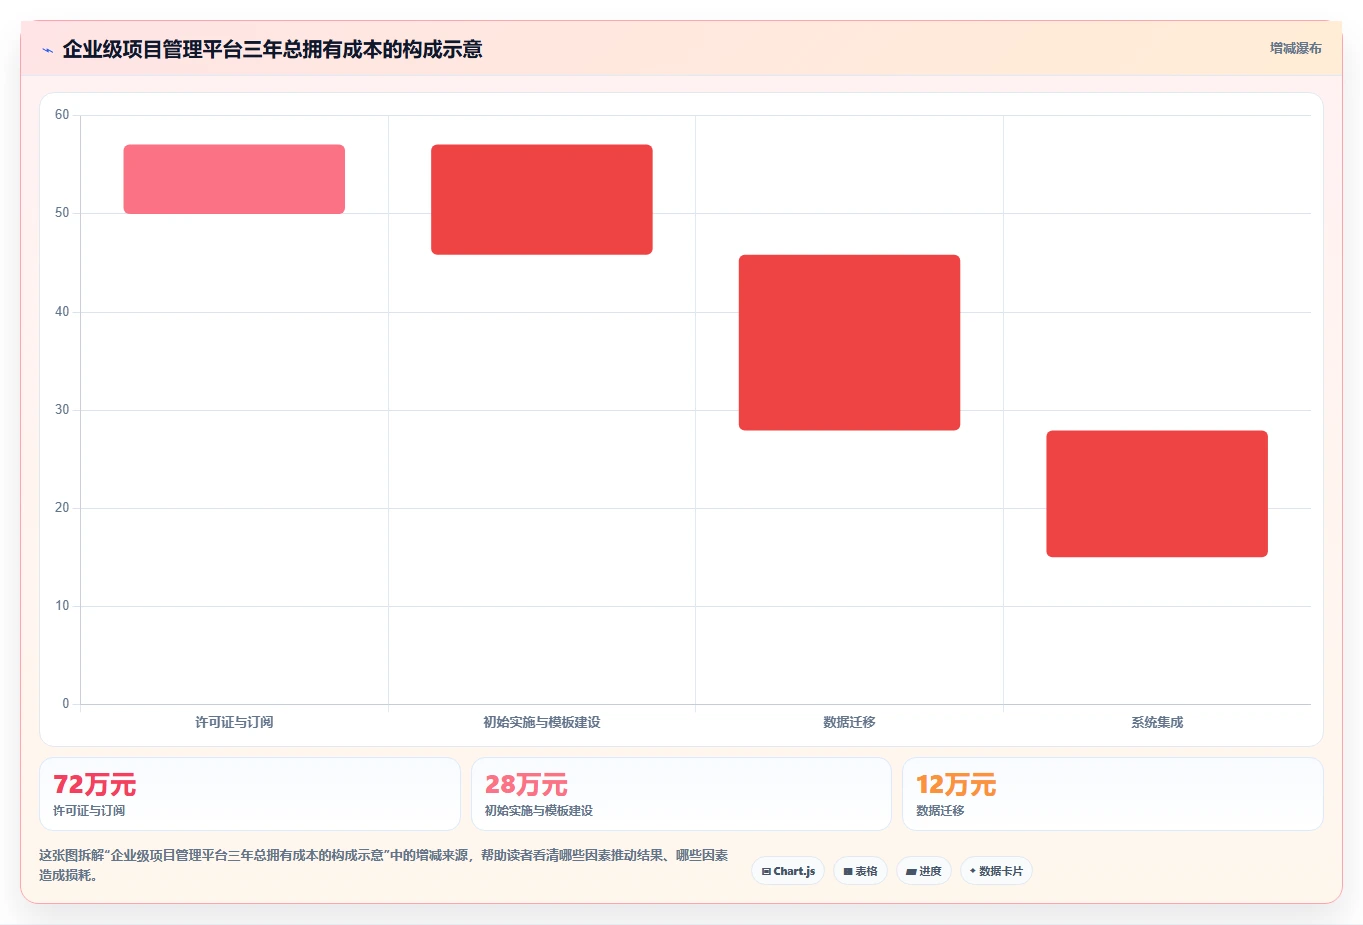Click the 60 y-axis tick label
Viewport: 1363px width, 925px height.
(62, 115)
